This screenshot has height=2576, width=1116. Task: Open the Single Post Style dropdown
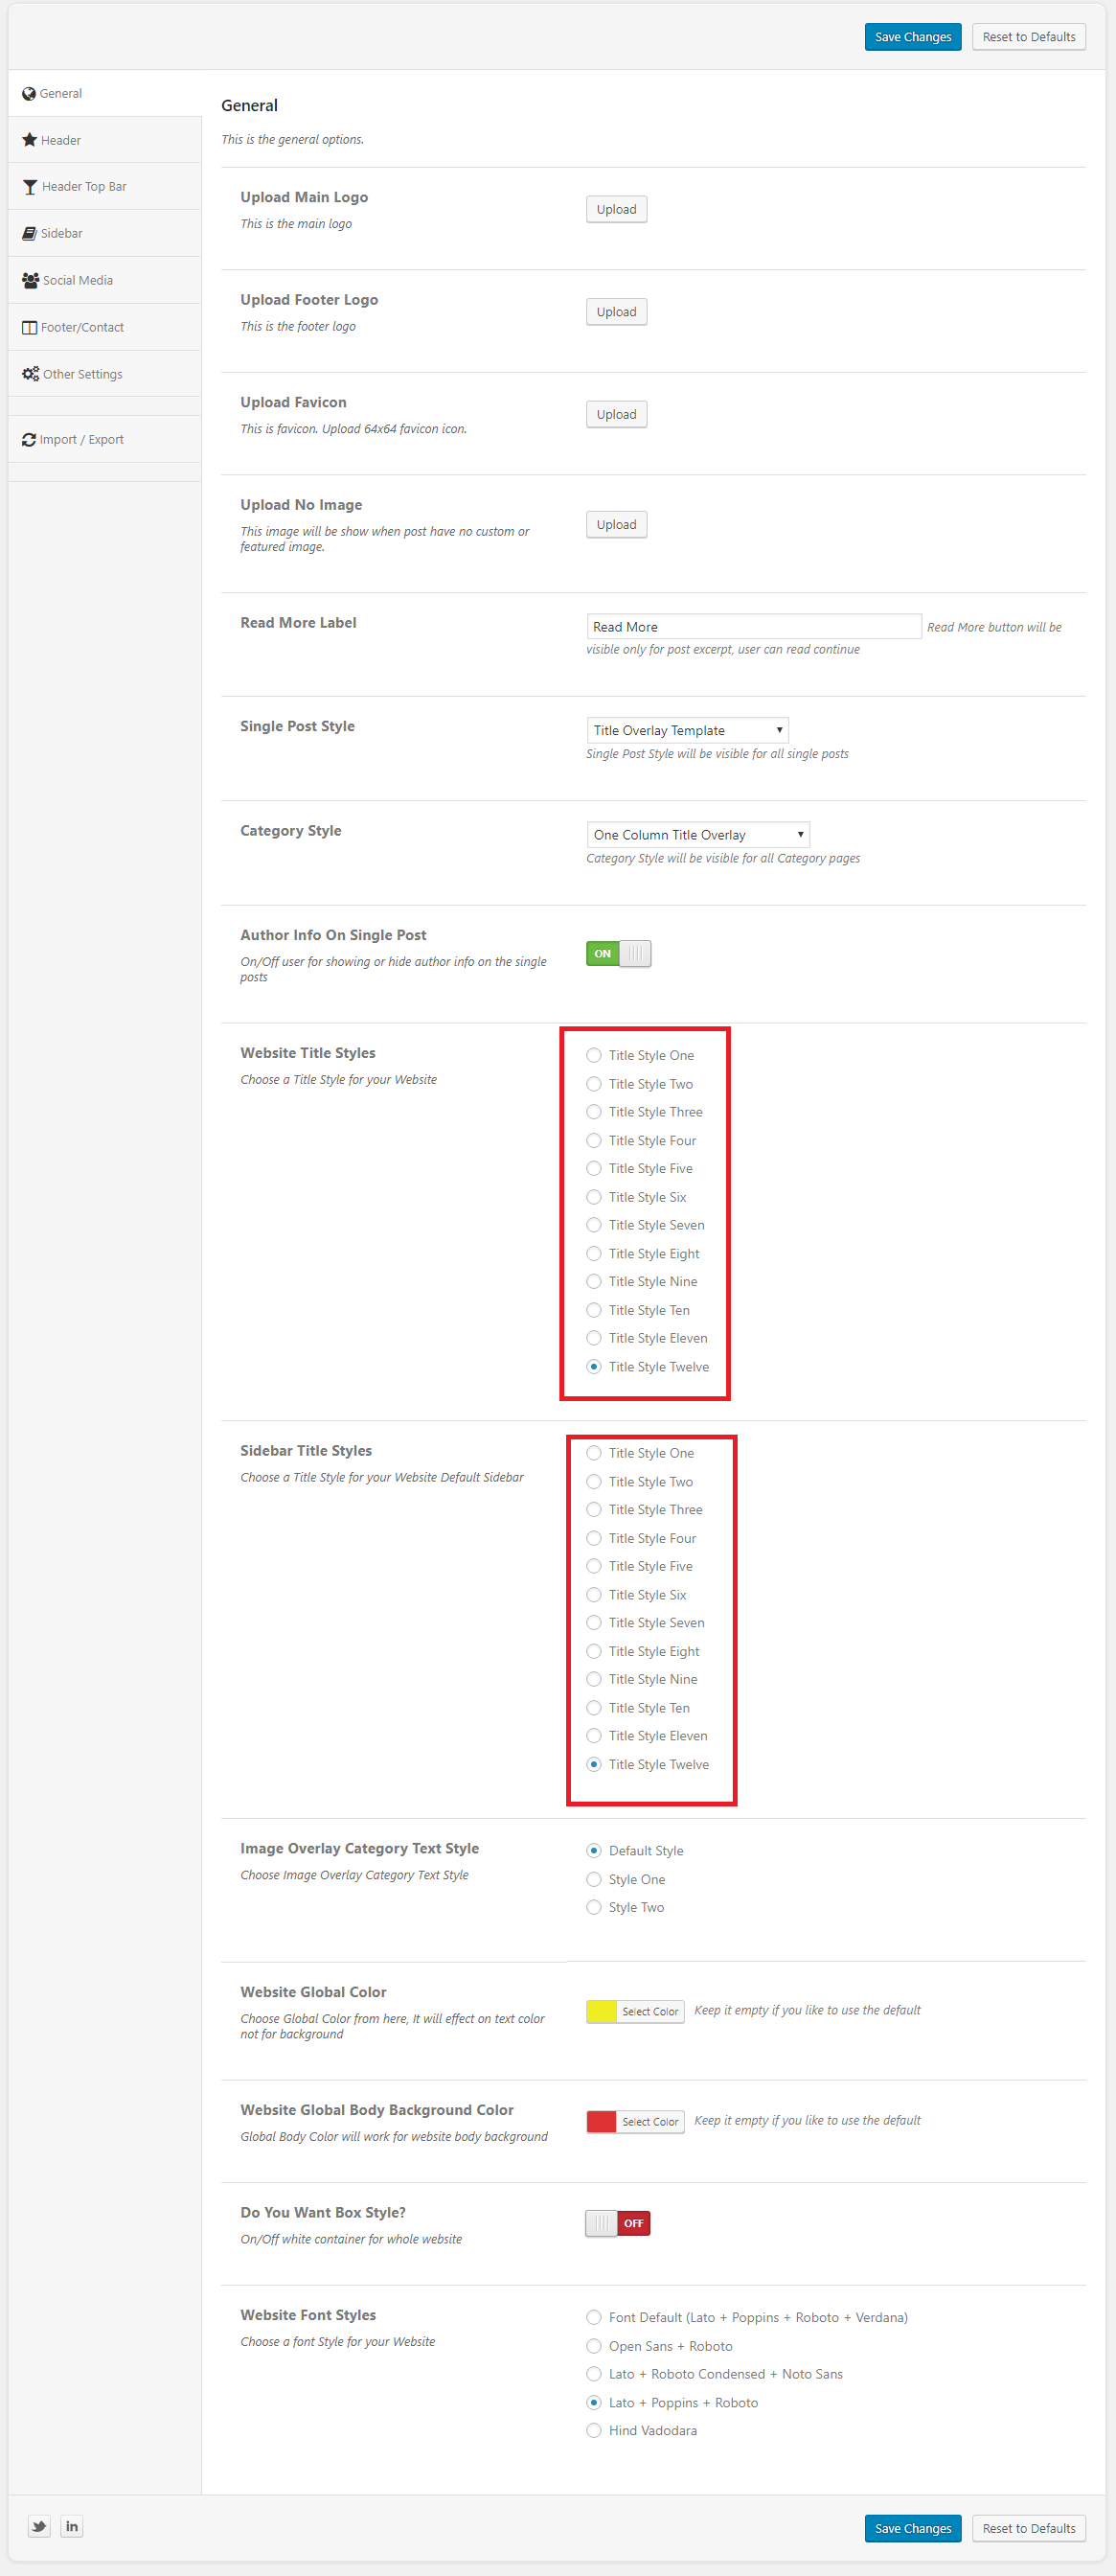tap(687, 730)
